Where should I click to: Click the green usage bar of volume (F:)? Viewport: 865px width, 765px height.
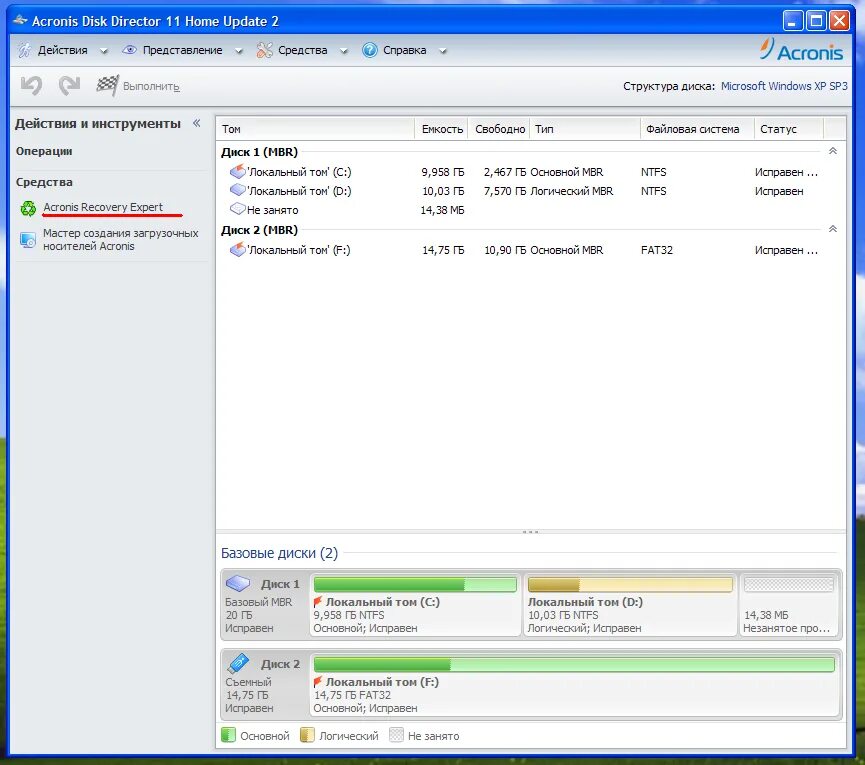[x=574, y=664]
